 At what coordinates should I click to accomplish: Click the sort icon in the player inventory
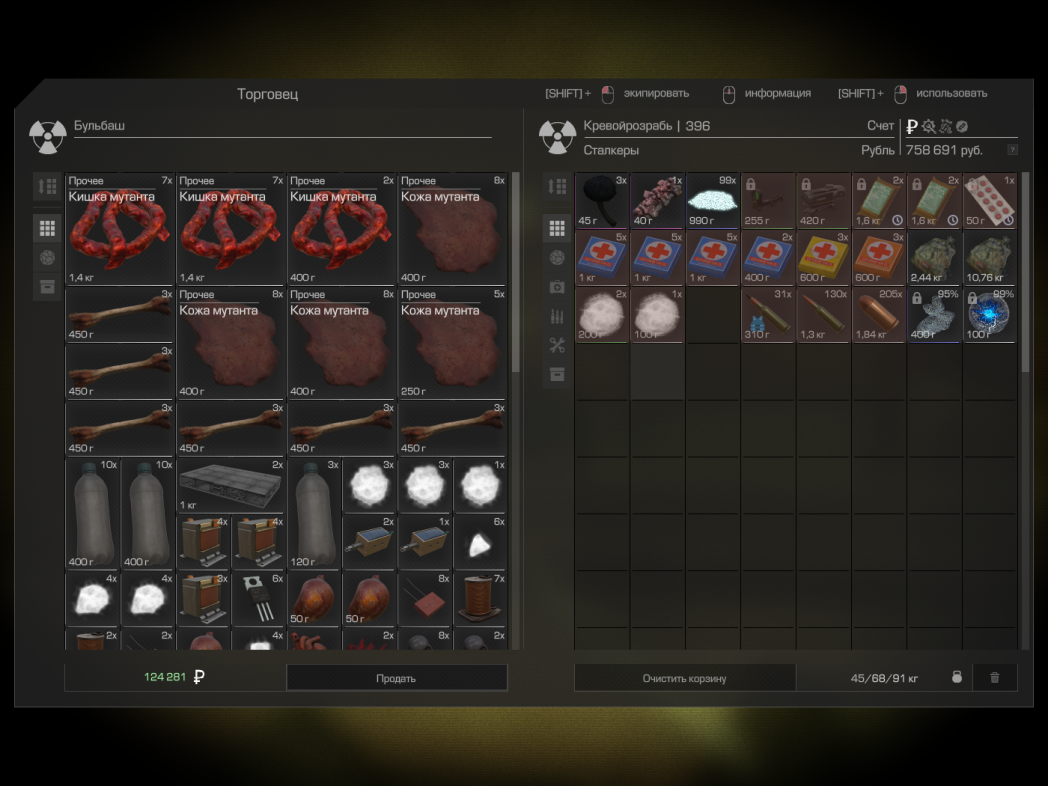[x=557, y=187]
